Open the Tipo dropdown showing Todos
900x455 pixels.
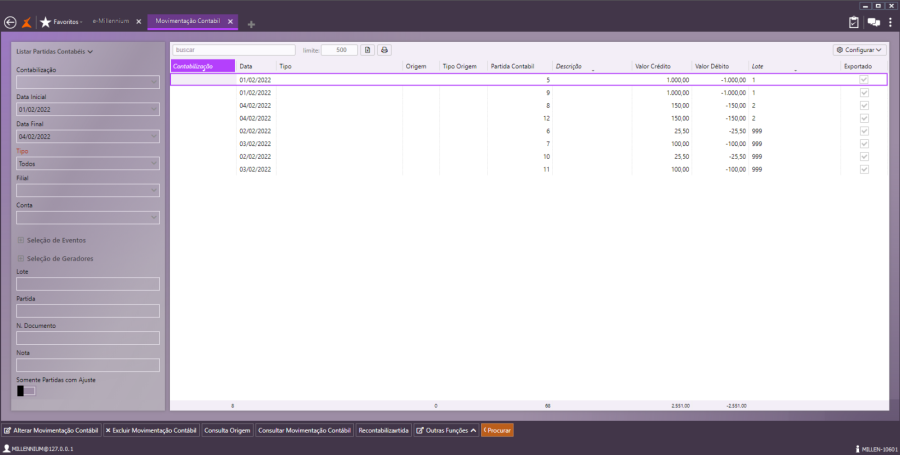pyautogui.click(x=88, y=164)
